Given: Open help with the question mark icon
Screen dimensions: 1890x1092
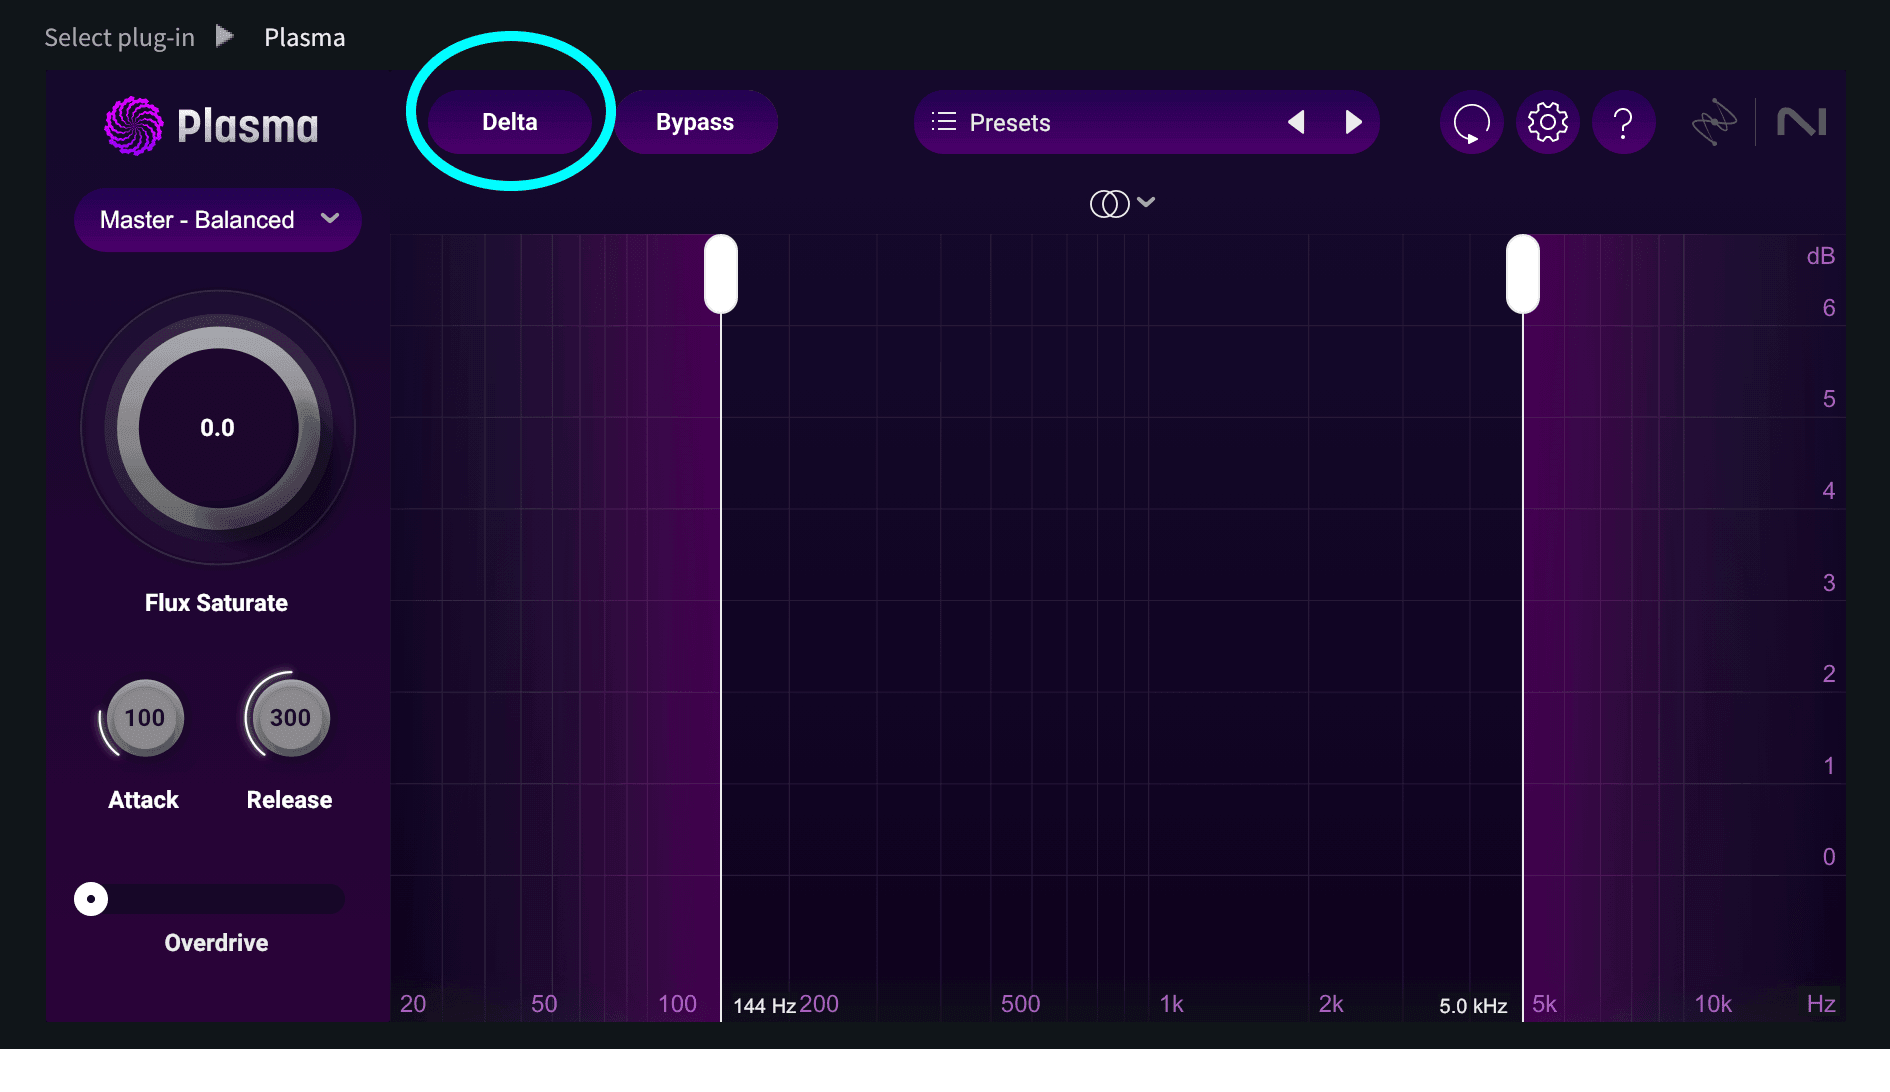Looking at the screenshot, I should tap(1624, 123).
